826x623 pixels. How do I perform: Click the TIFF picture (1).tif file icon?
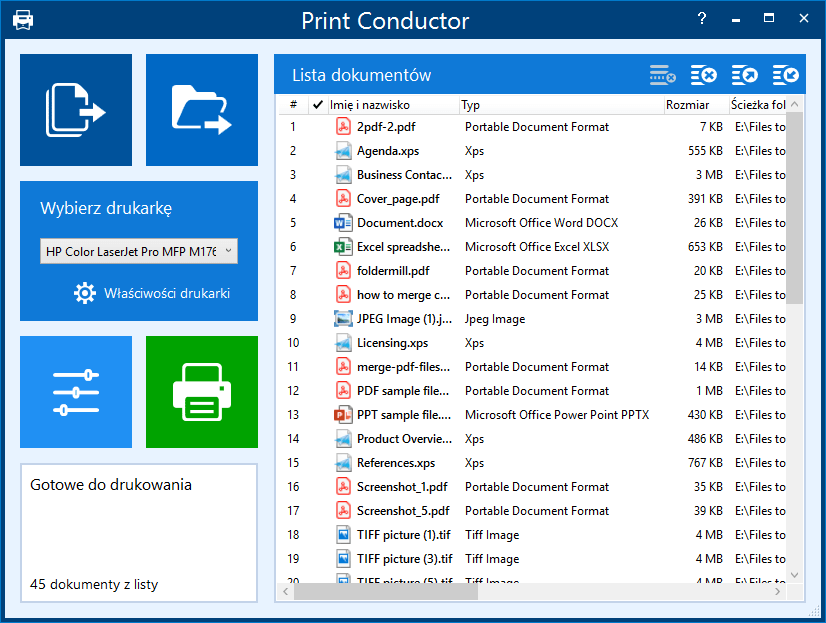343,535
